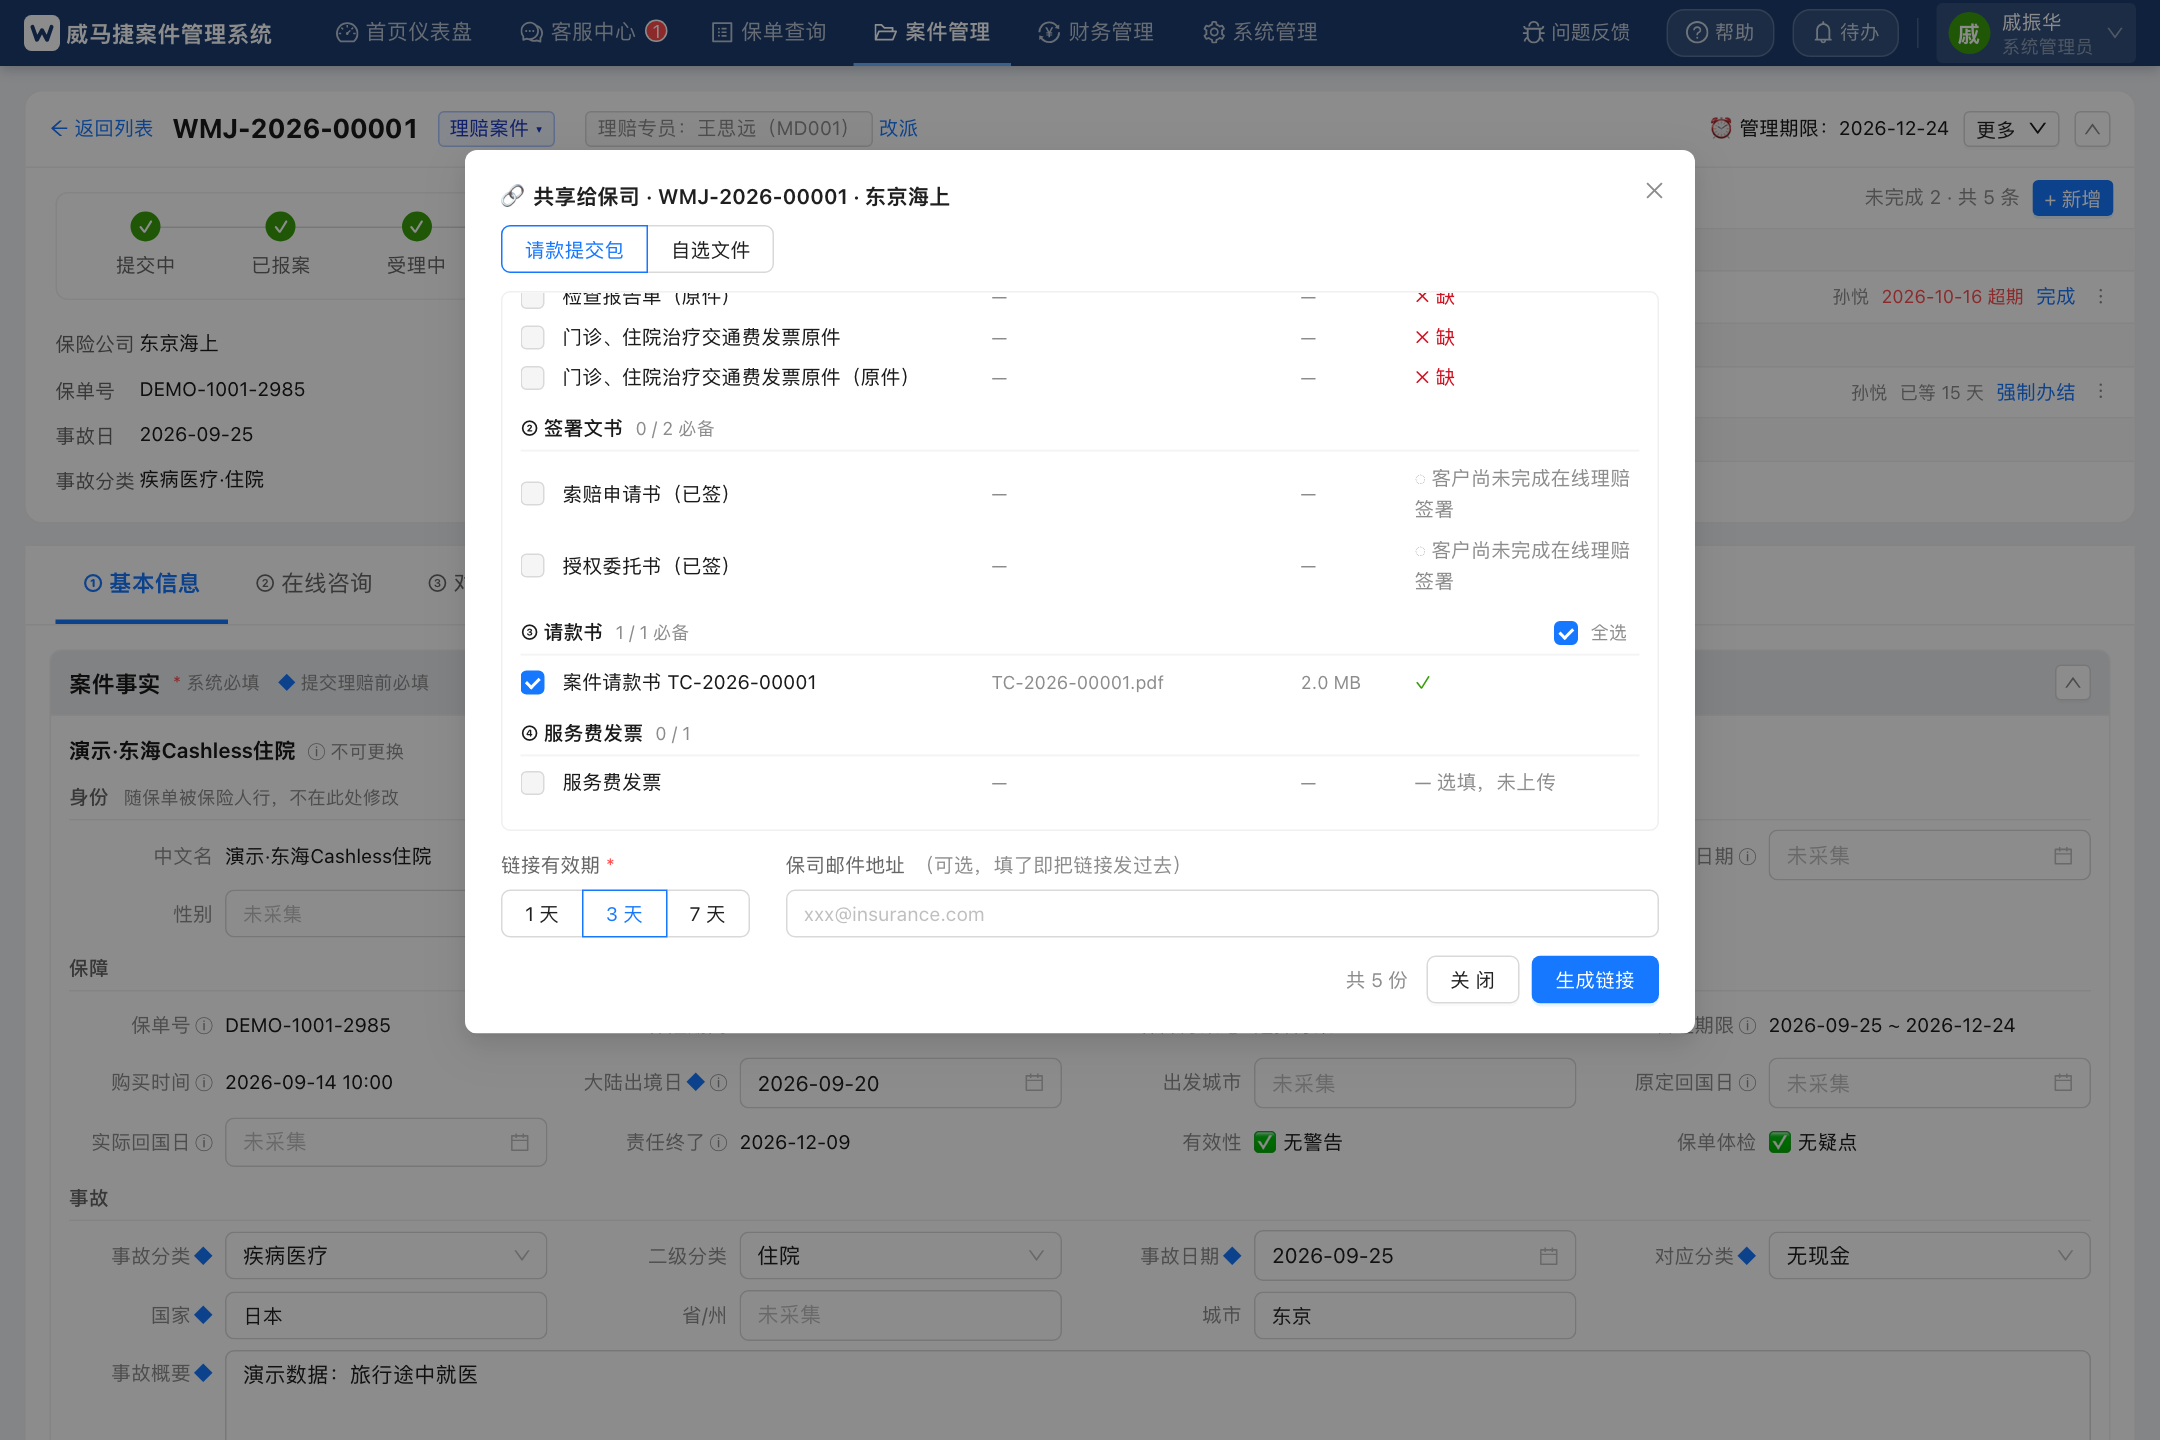This screenshot has height=1440, width=2160.
Task: Open the 对应分类 无现金 dropdown
Action: (x=1929, y=1256)
